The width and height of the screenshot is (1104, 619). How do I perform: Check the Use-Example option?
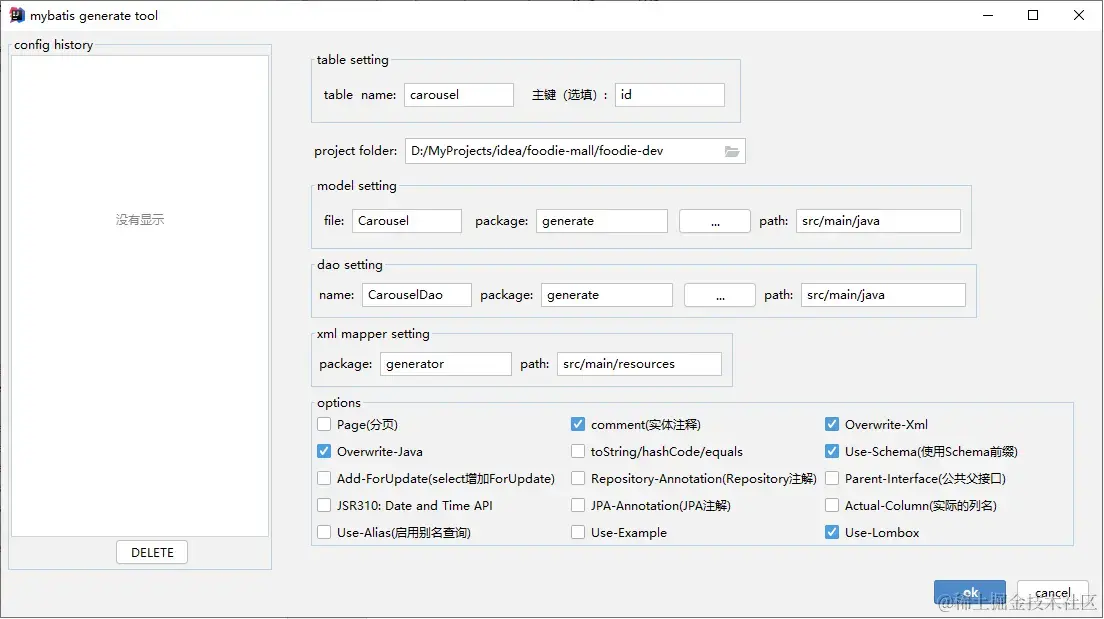tap(578, 532)
